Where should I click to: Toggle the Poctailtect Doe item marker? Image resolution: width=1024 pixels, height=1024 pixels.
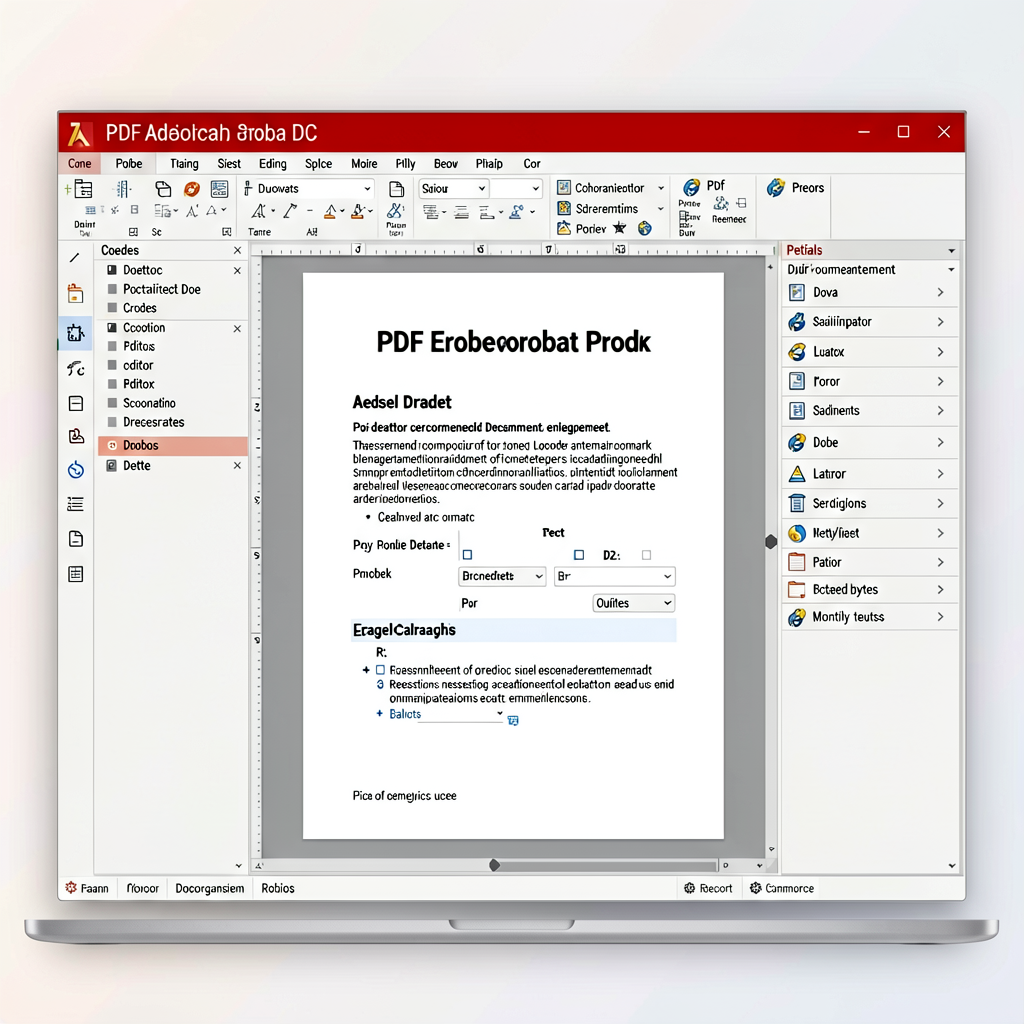pos(112,289)
